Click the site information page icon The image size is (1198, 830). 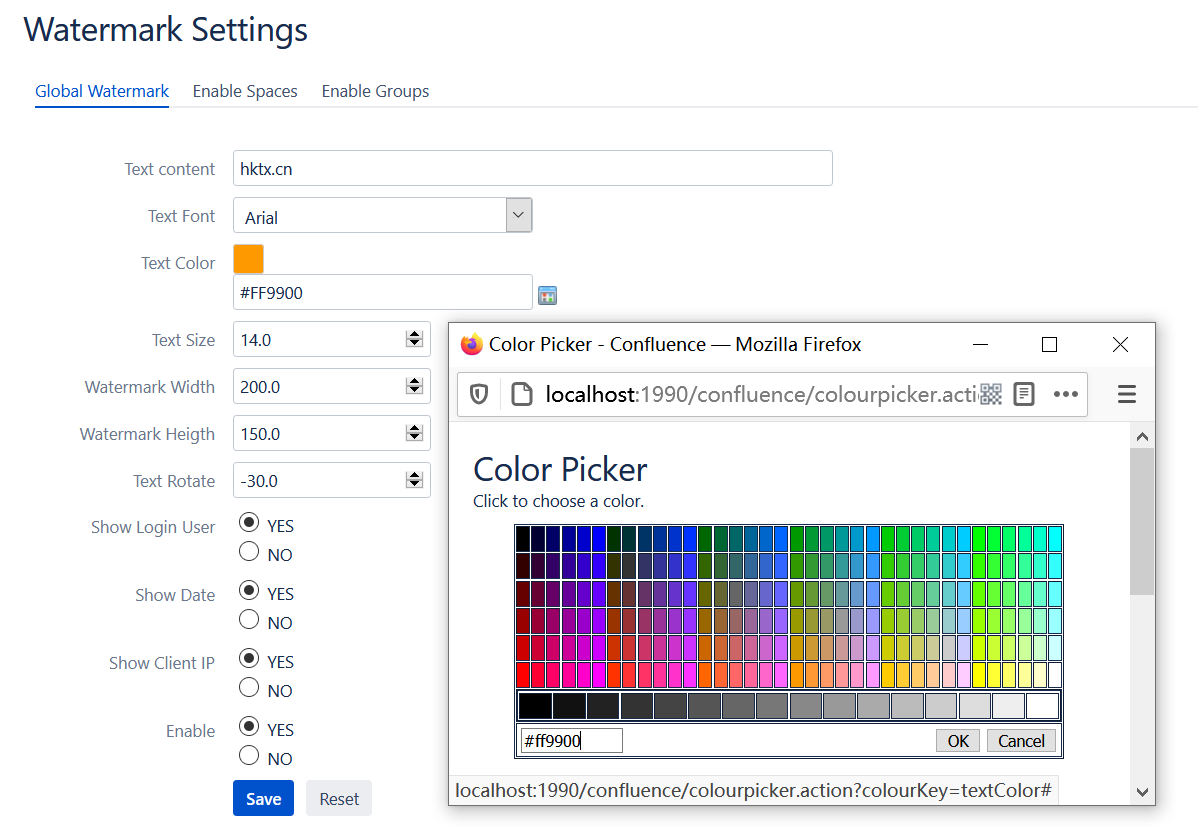click(x=522, y=394)
